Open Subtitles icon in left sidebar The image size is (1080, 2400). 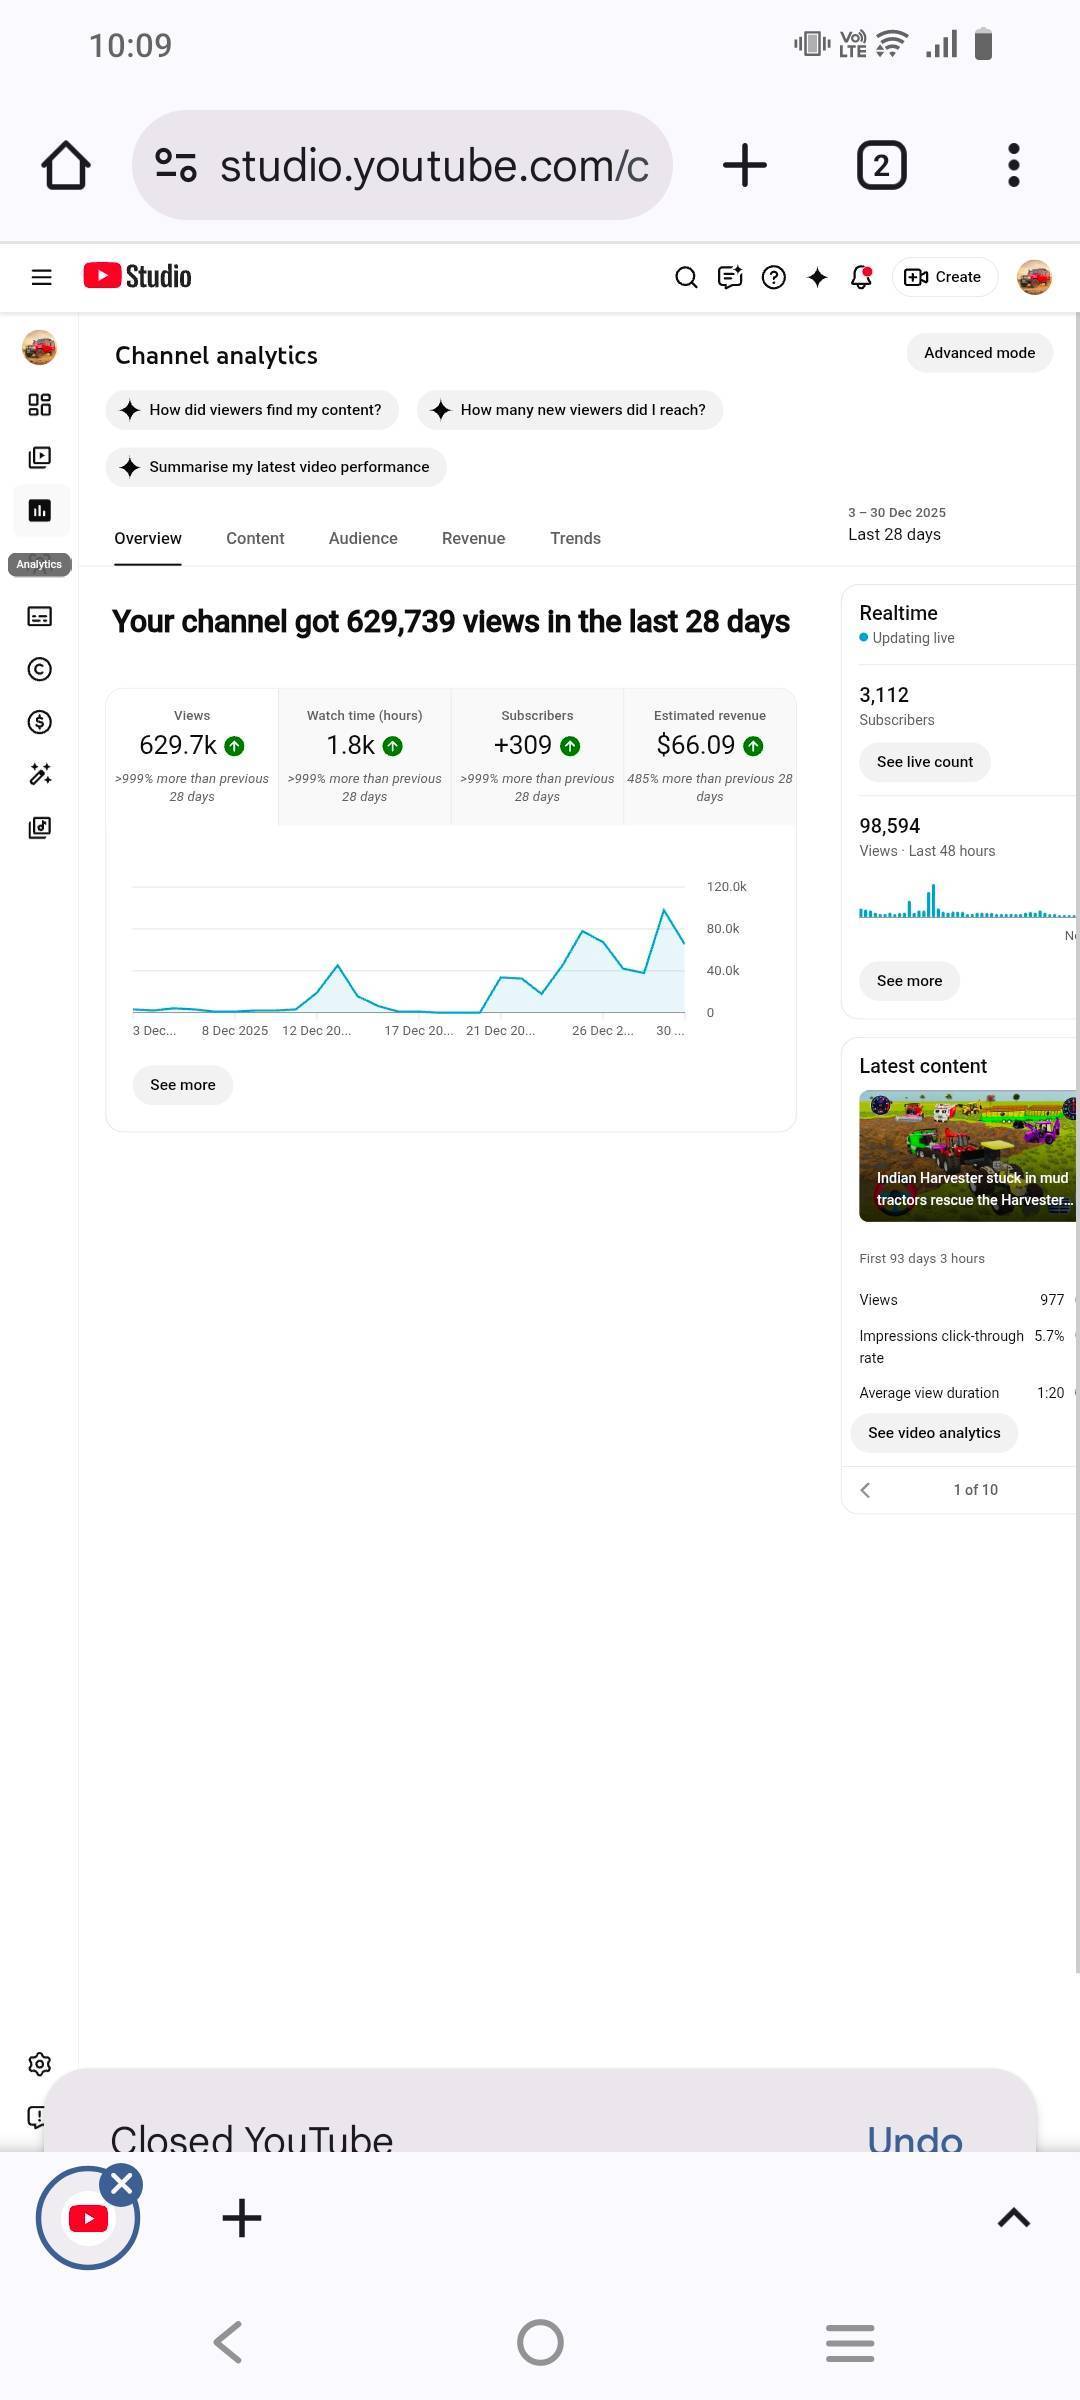[39, 616]
